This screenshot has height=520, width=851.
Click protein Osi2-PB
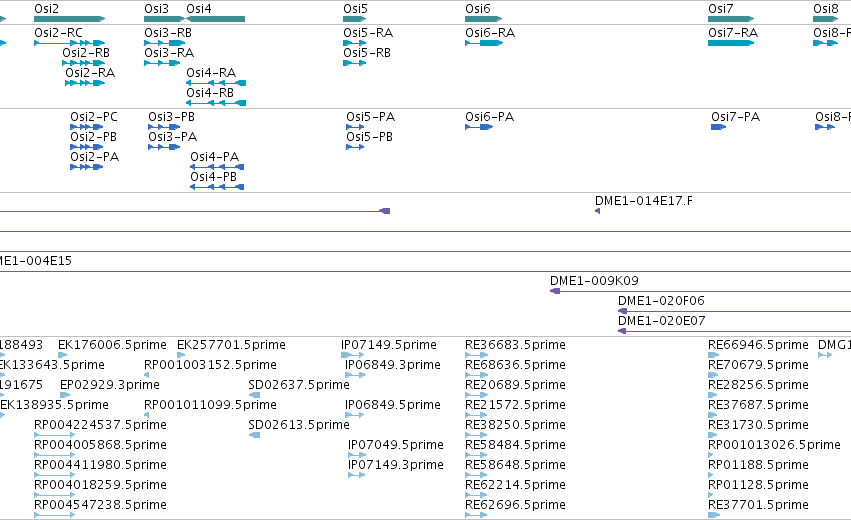click(x=87, y=147)
